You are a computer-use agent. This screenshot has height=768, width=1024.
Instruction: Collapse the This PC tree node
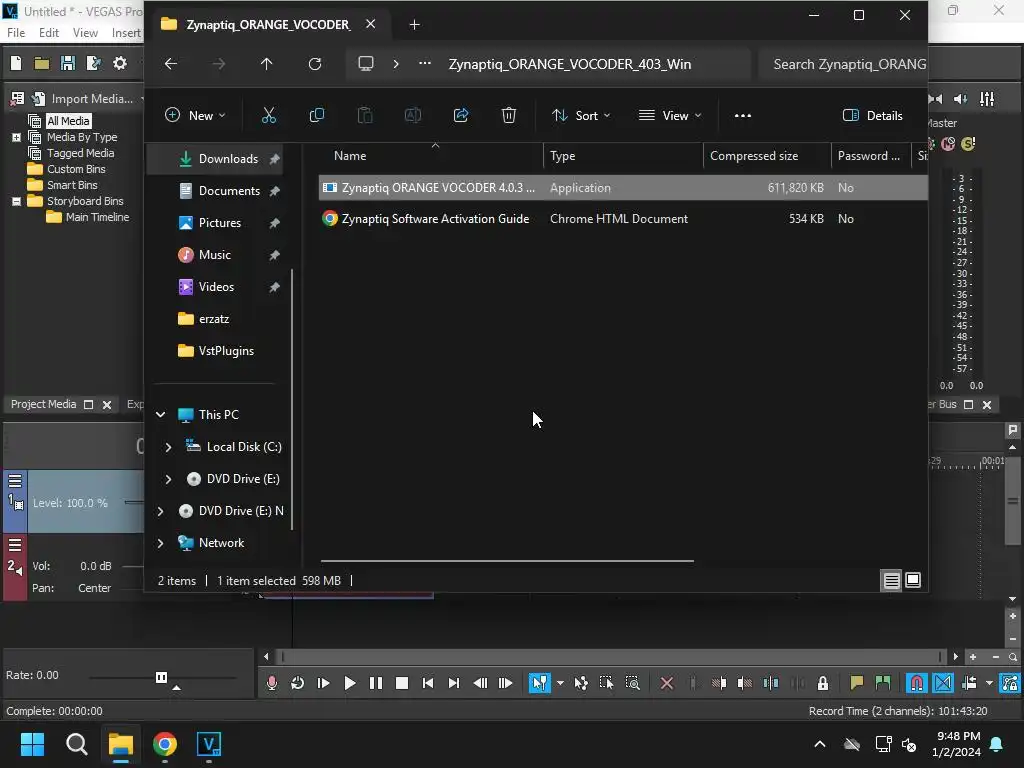(x=161, y=415)
